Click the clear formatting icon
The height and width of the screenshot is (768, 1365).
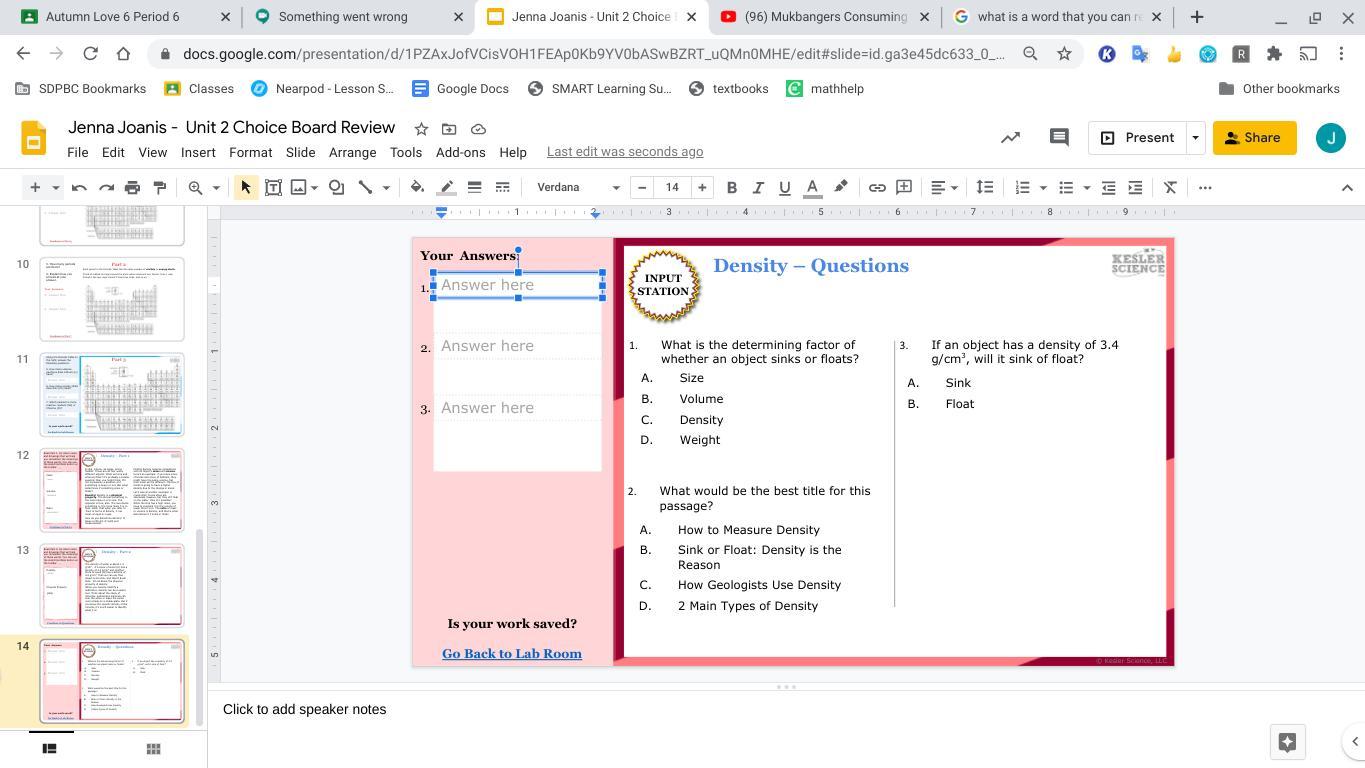click(1170, 187)
